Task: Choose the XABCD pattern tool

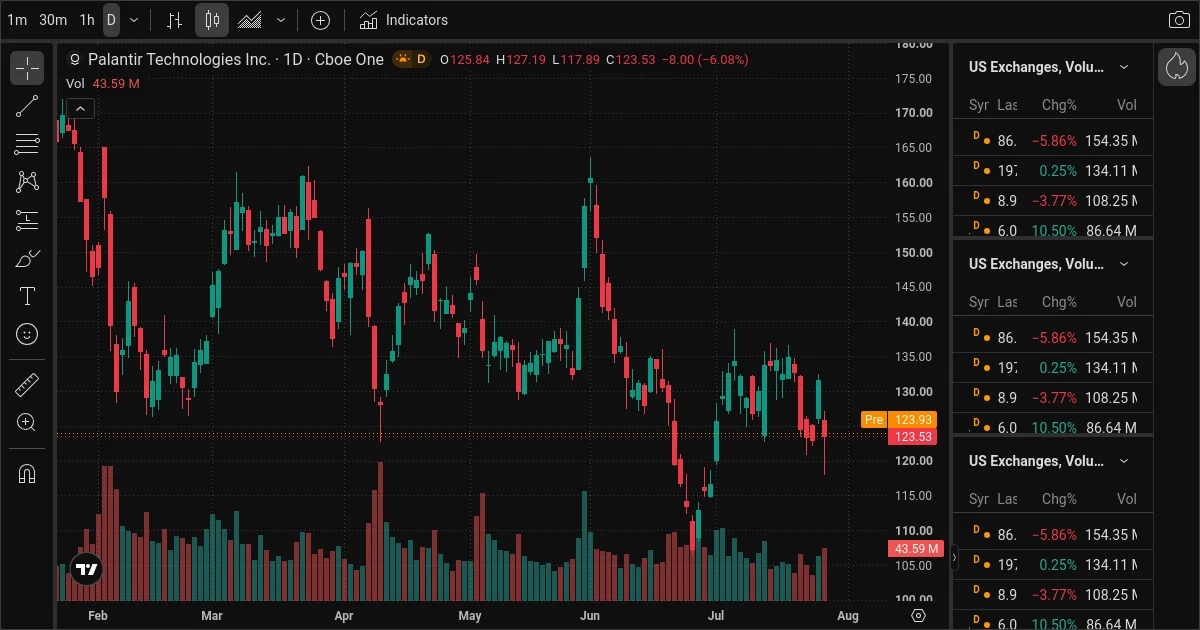Action: [27, 182]
